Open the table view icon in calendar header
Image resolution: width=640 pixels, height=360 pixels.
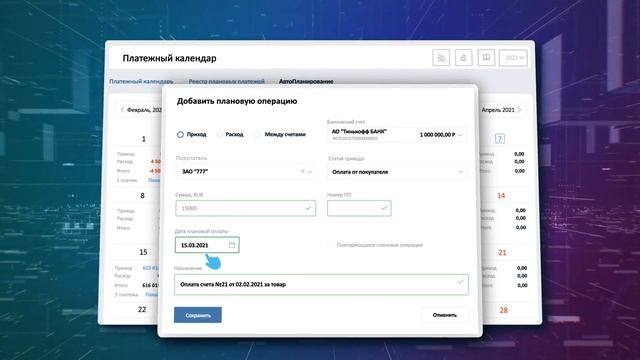tap(441, 58)
